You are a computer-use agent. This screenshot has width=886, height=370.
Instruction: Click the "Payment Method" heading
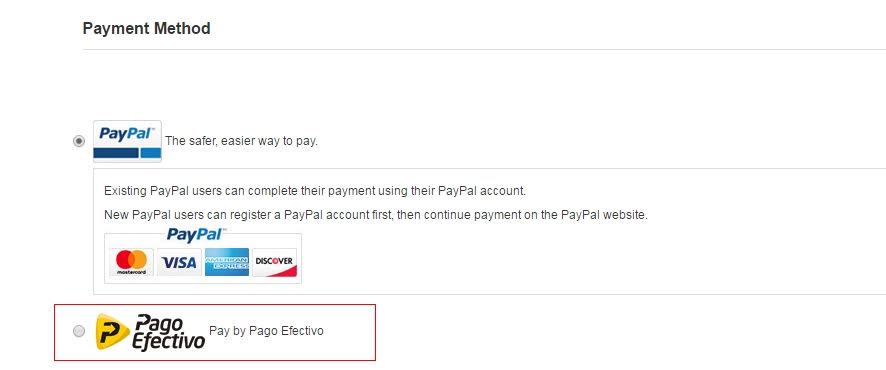[x=146, y=28]
